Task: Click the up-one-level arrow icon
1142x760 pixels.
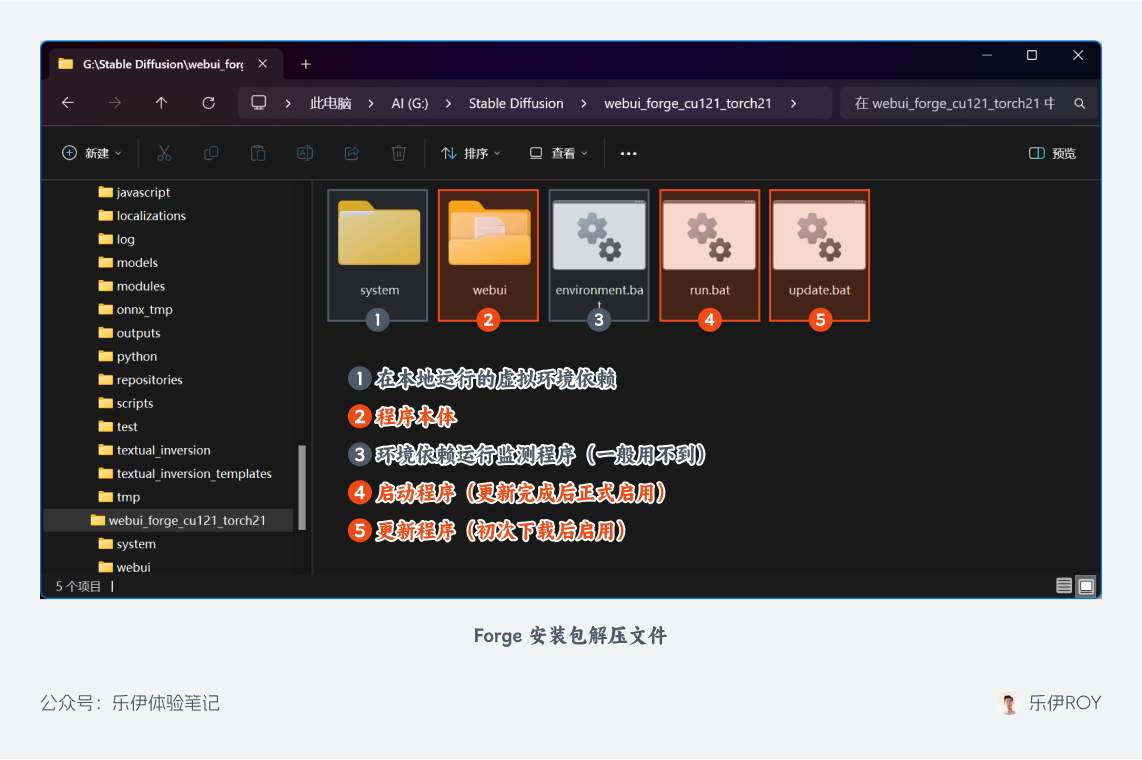Action: 161,103
